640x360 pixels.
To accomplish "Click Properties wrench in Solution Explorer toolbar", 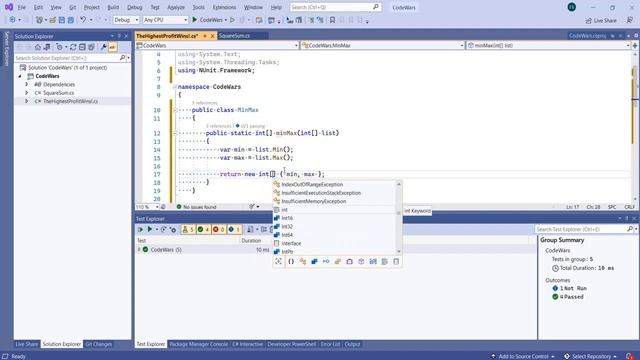I will tap(104, 47).
